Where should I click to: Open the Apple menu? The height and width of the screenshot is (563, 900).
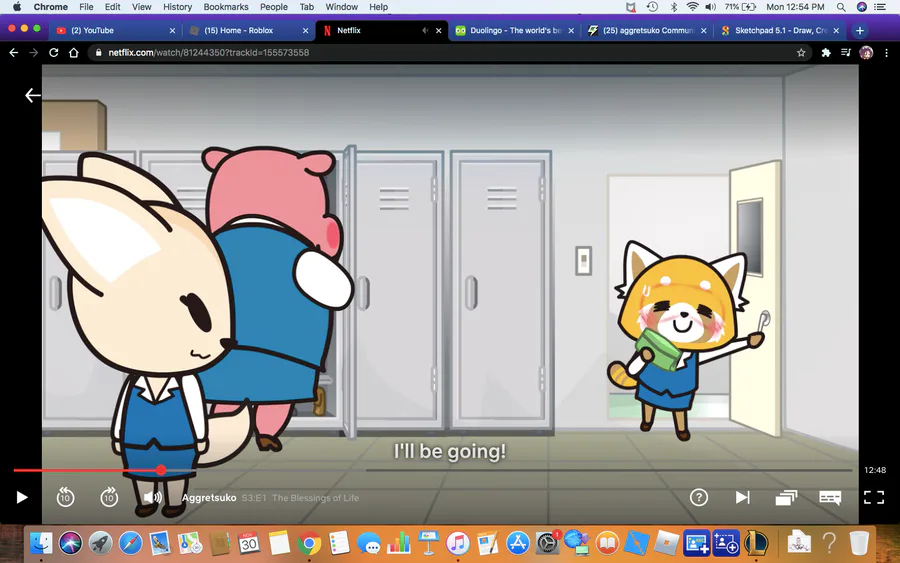point(17,7)
